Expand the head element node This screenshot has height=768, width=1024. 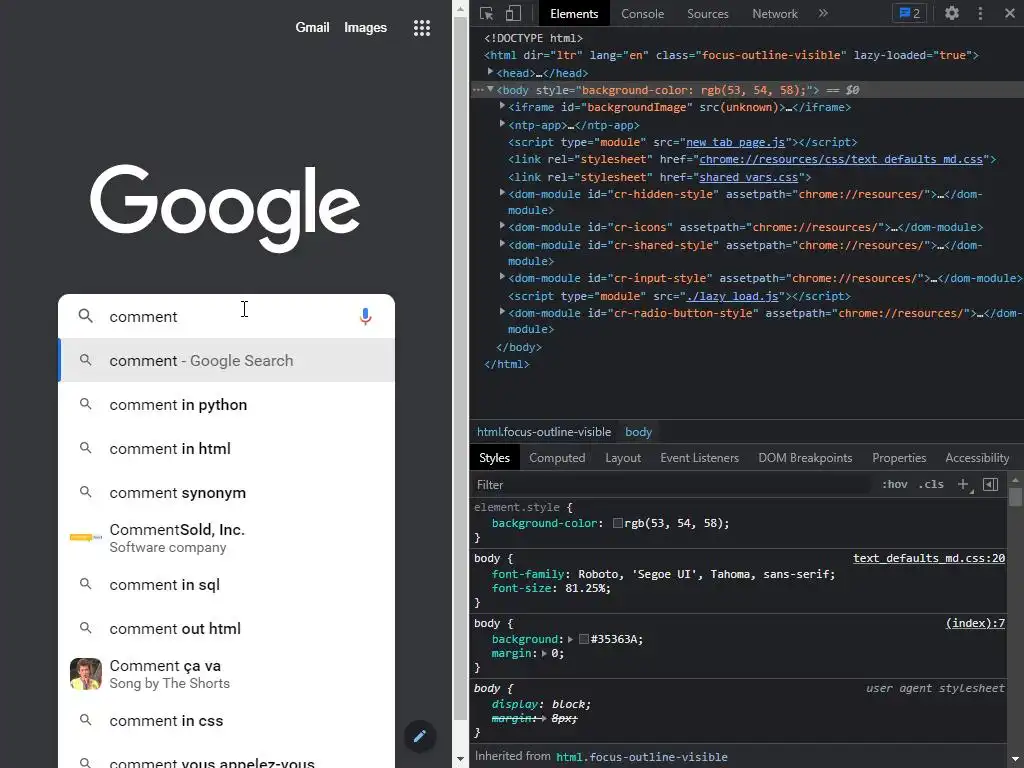click(490, 72)
